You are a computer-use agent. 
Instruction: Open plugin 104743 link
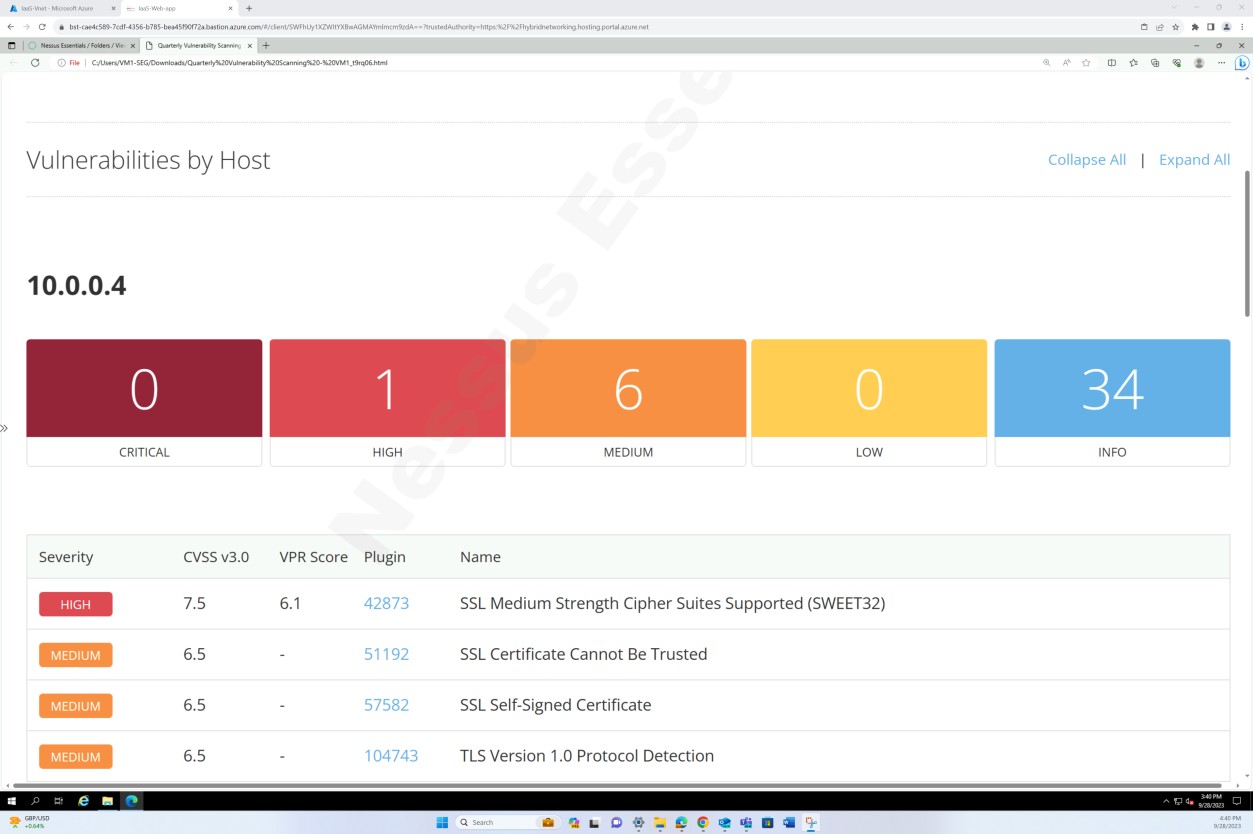click(x=391, y=756)
